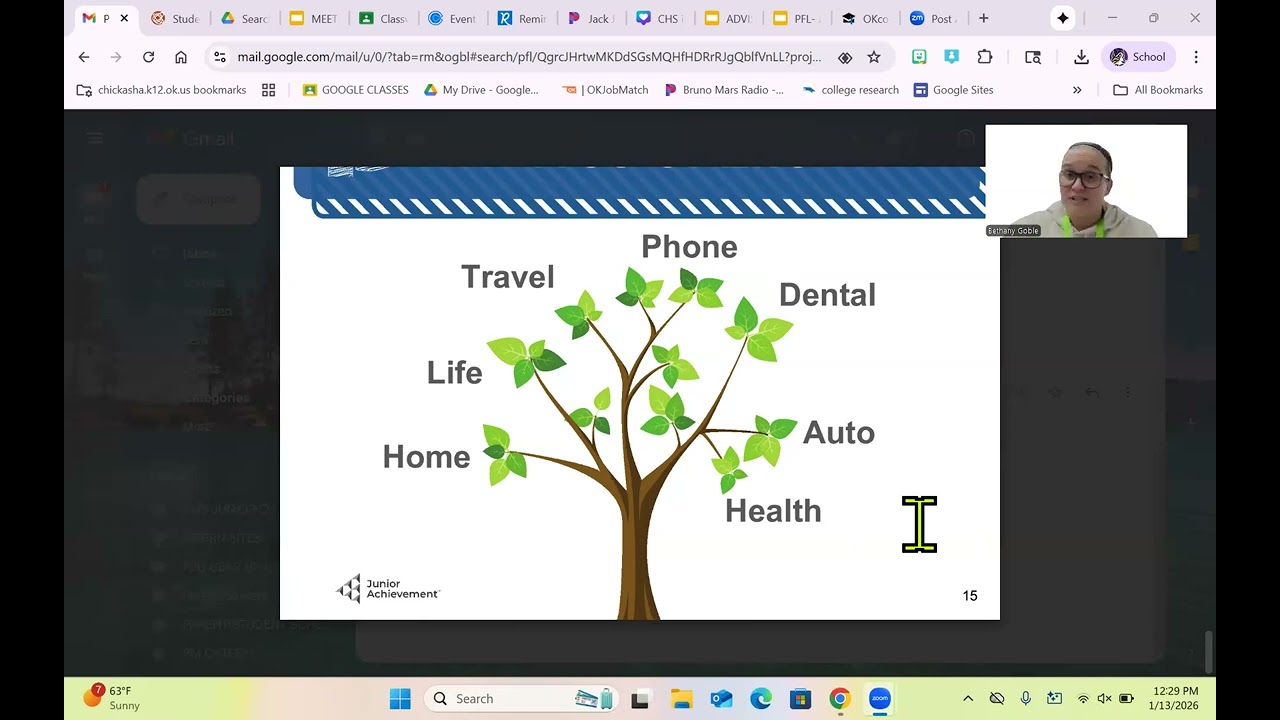Open the Chrome downloads icon

(x=1081, y=57)
